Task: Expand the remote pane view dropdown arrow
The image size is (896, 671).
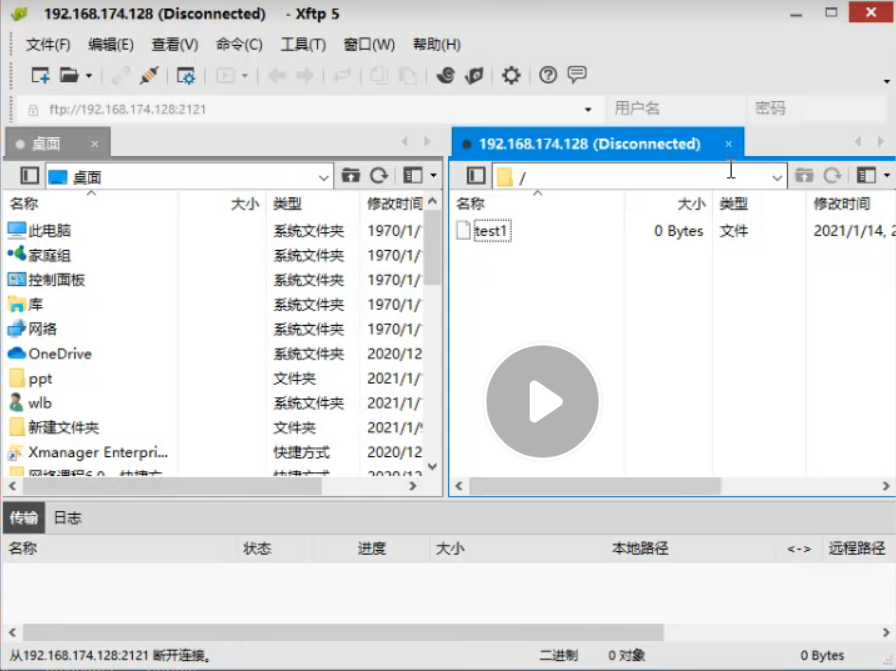Action: (x=887, y=175)
